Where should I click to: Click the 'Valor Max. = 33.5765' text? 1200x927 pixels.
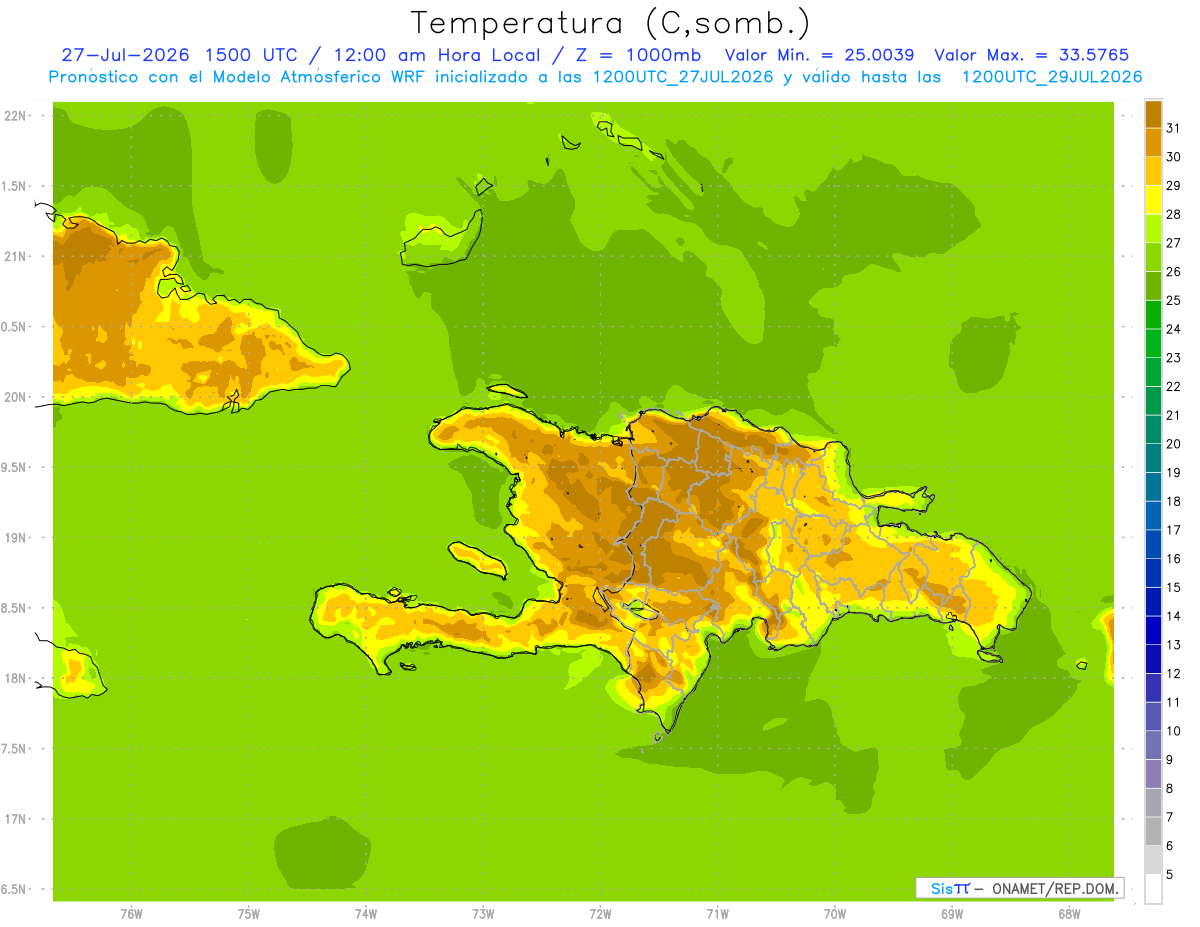(x=1031, y=55)
